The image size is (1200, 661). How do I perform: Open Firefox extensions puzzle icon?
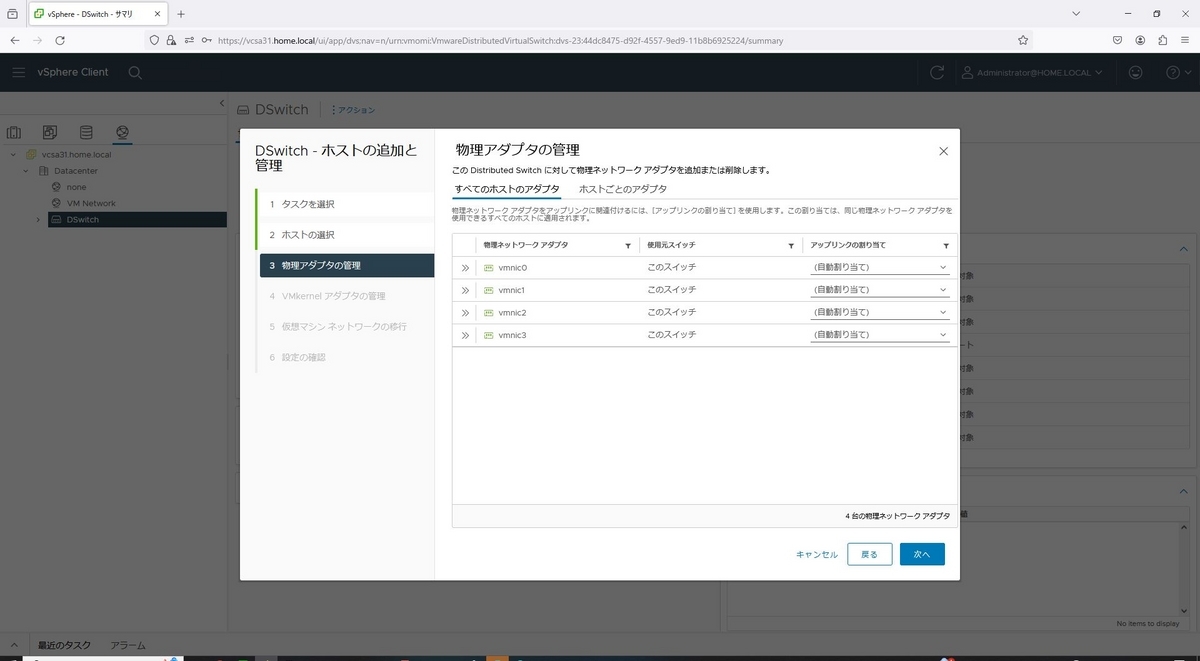click(1163, 40)
